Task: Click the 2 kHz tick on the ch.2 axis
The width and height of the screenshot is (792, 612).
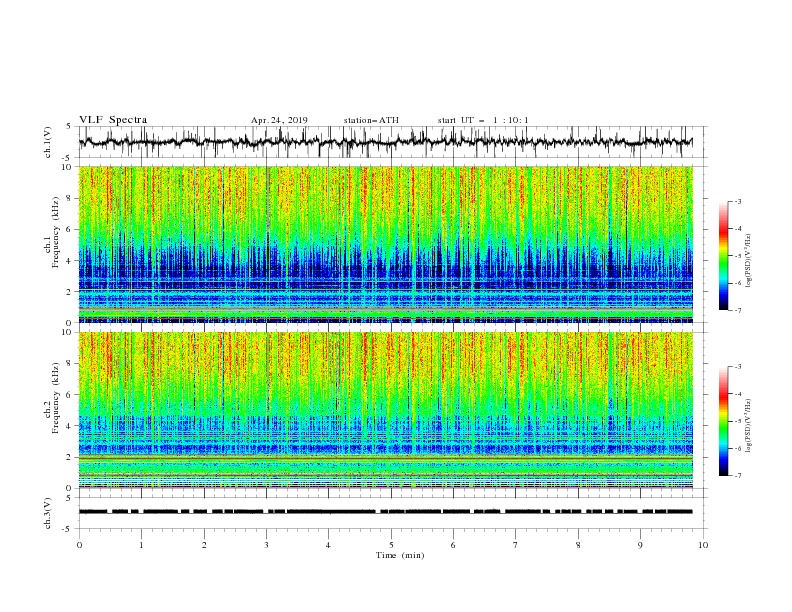Action: 70,457
